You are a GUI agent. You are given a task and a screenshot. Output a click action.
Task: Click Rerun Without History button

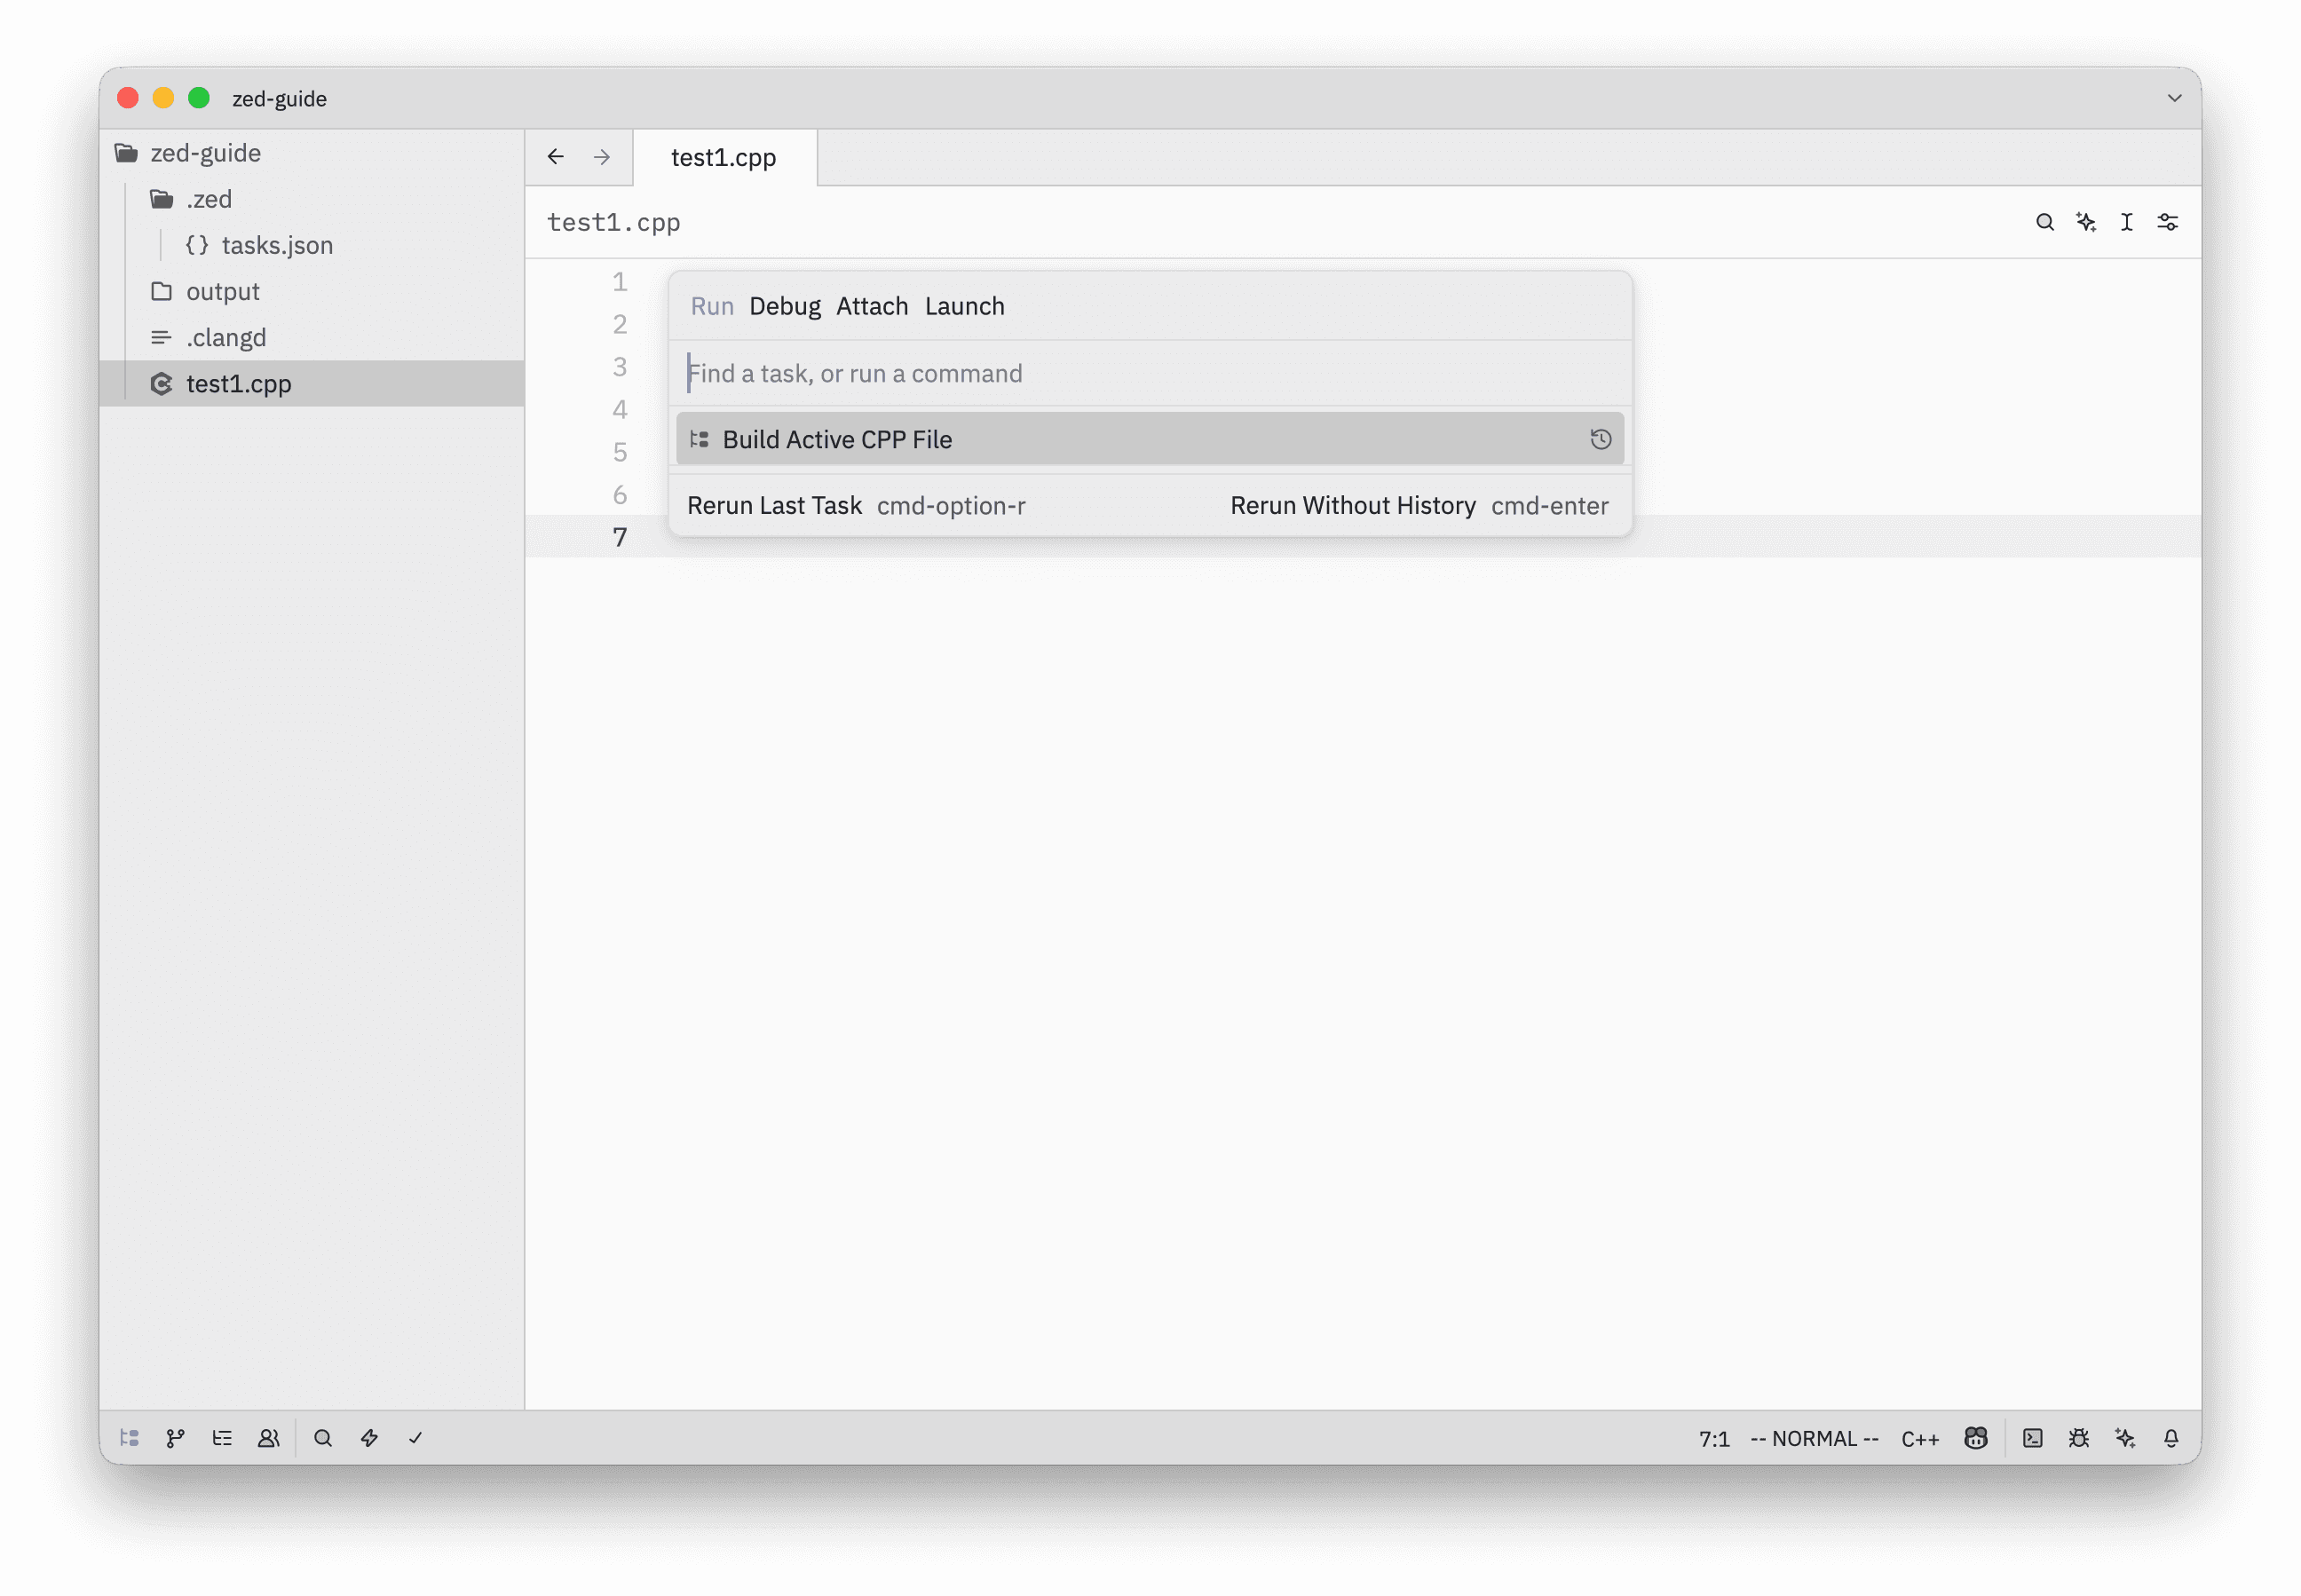pos(1353,506)
